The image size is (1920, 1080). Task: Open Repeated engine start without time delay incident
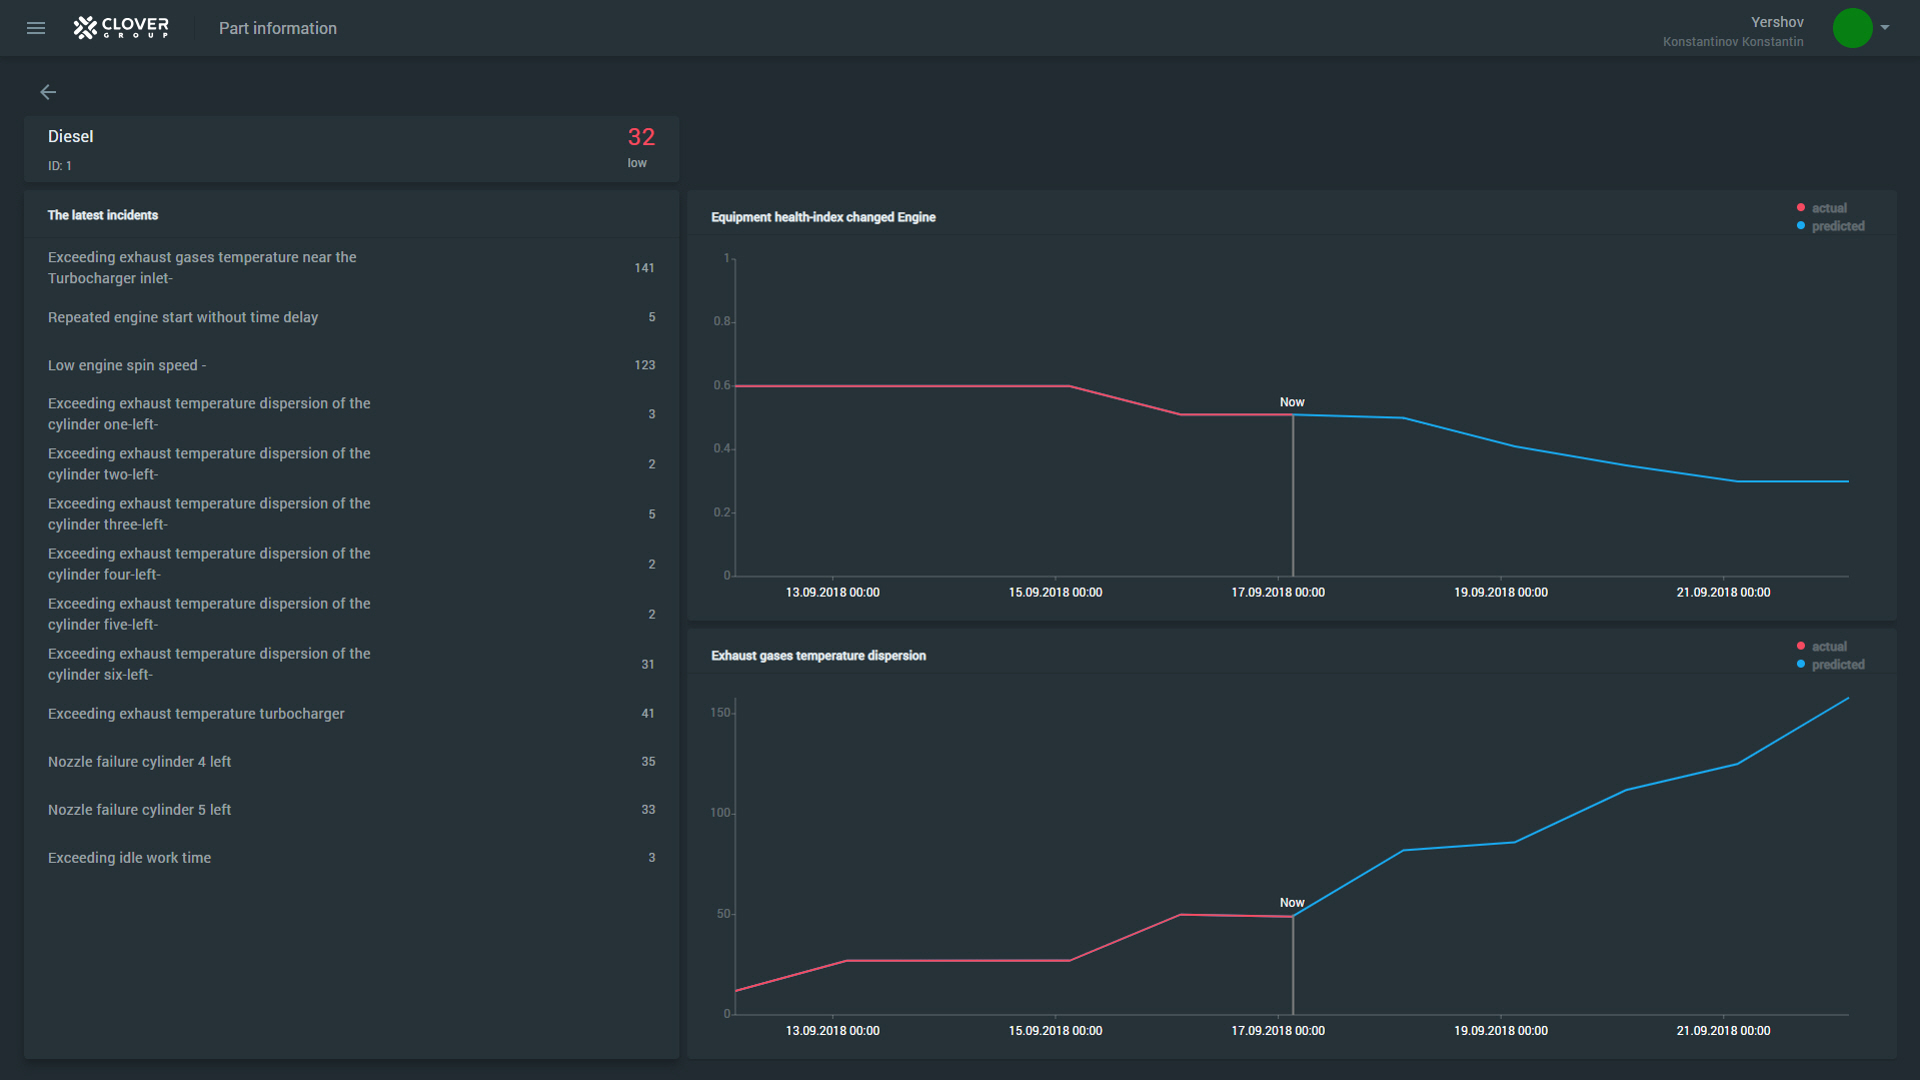click(183, 317)
